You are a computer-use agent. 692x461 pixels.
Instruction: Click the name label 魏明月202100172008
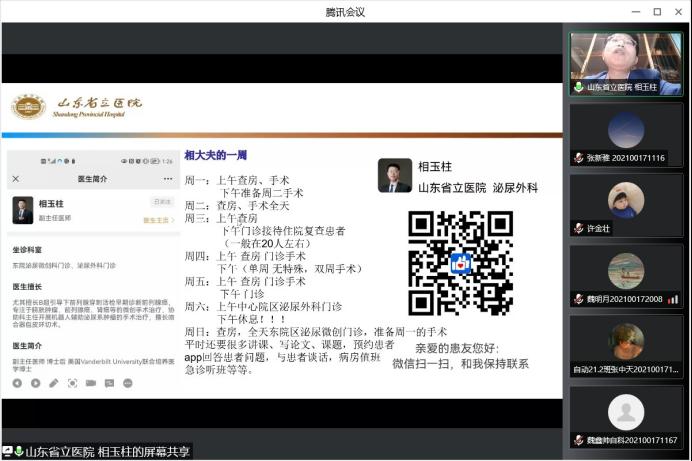tap(624, 299)
